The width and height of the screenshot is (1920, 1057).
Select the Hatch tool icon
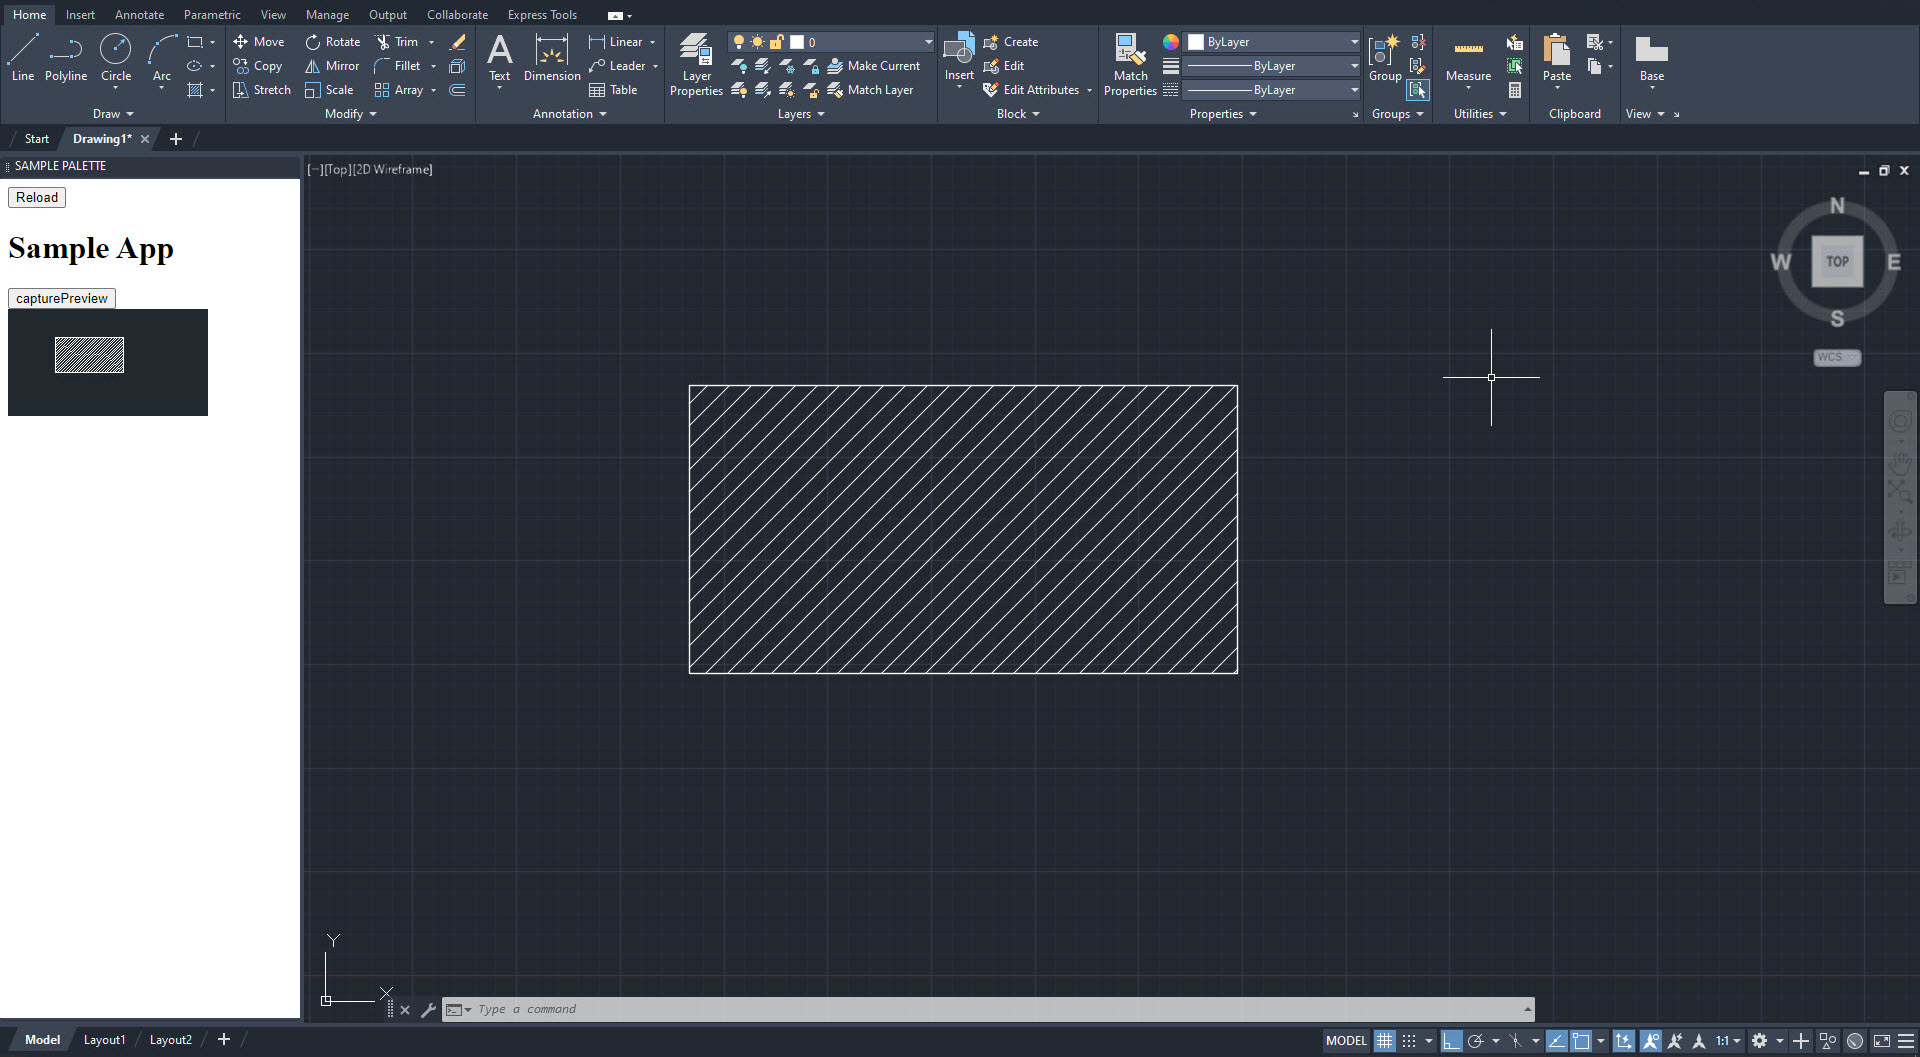(195, 90)
